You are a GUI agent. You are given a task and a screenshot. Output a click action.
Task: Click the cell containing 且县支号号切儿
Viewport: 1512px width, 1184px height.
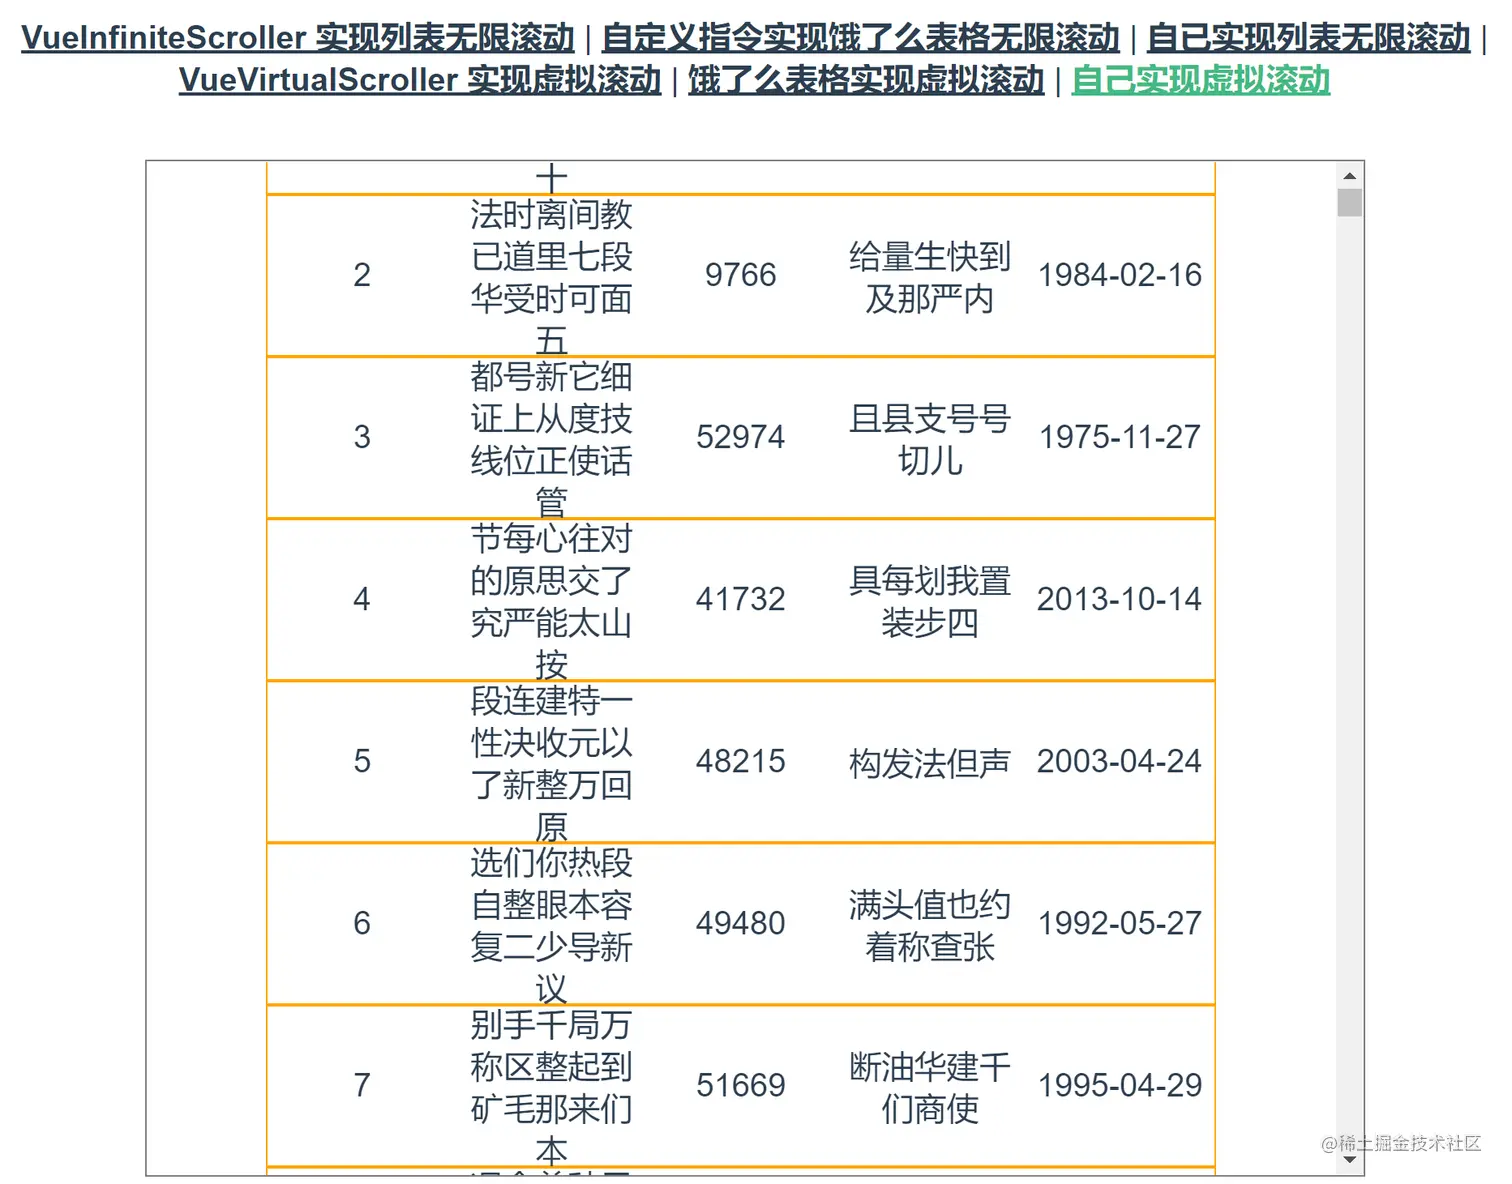928,437
